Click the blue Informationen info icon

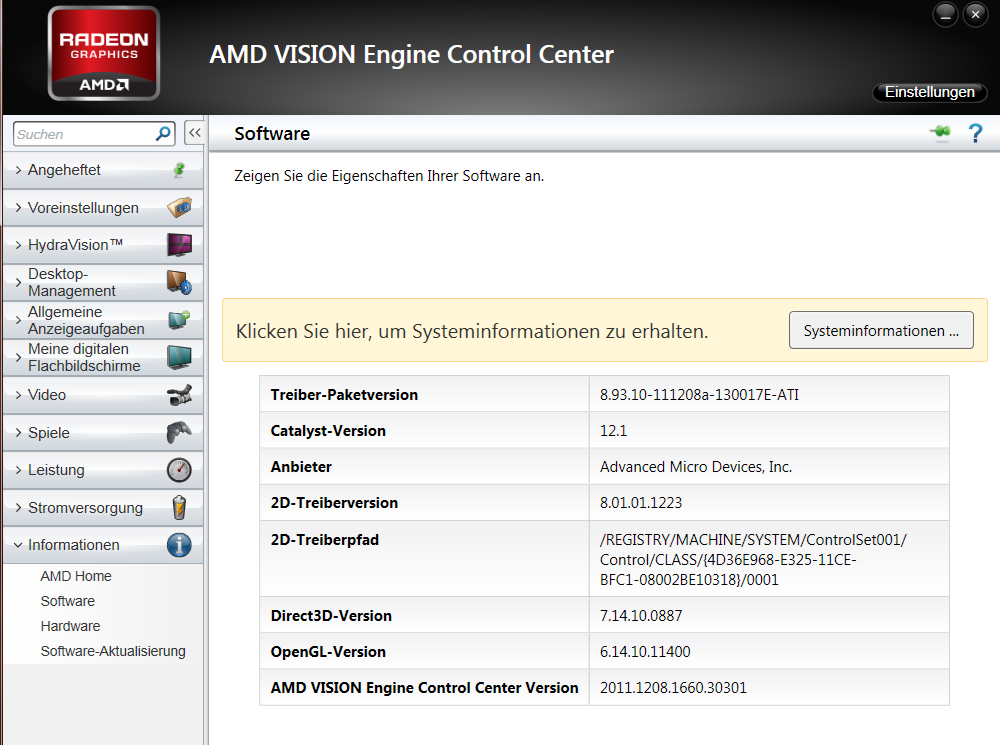(x=179, y=545)
